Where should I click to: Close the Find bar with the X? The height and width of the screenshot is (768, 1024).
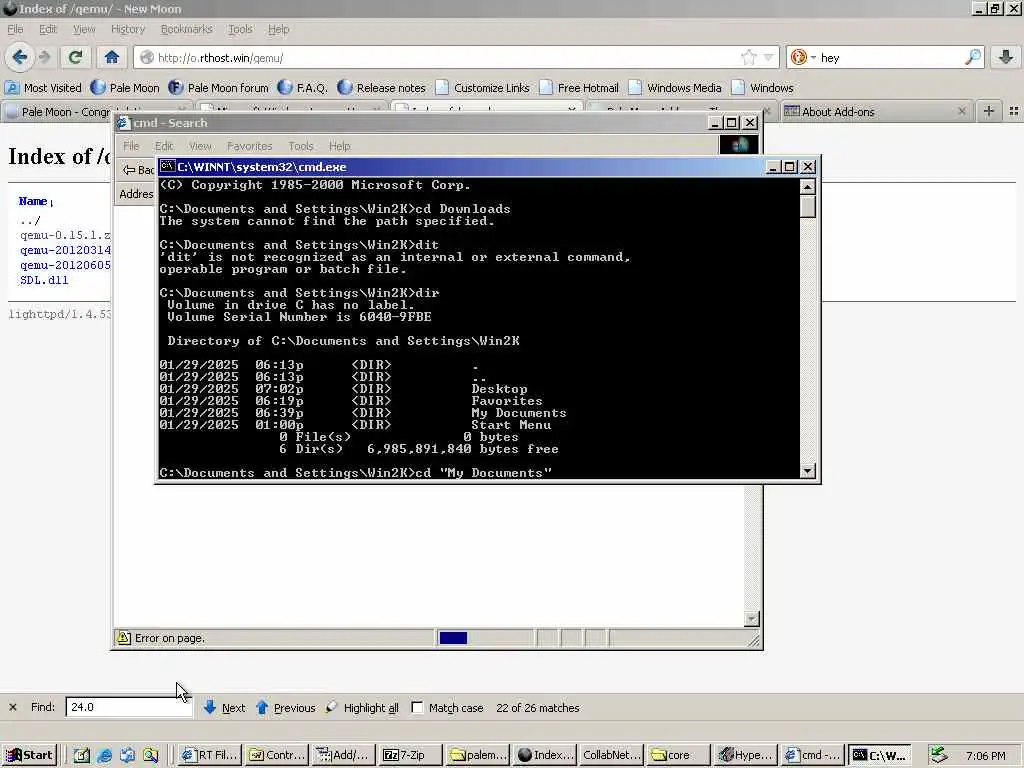(x=12, y=707)
